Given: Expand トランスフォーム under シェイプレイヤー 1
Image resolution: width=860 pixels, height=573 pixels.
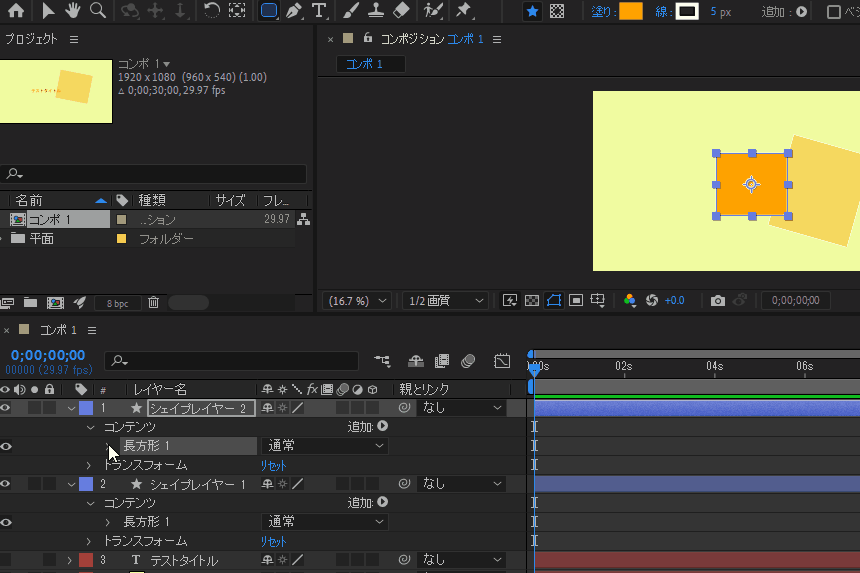Looking at the screenshot, I should [x=89, y=542].
